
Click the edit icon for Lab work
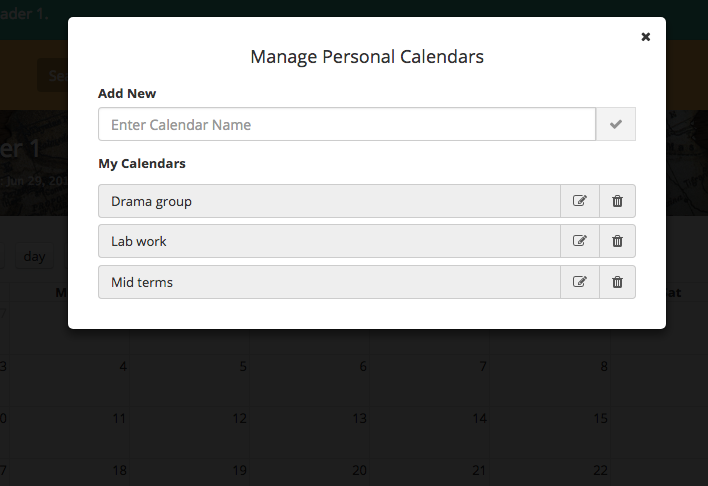point(580,241)
